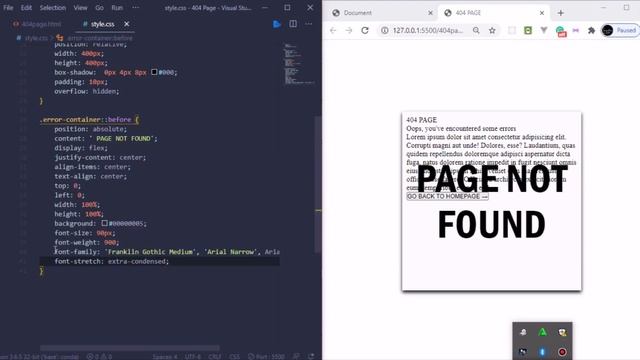Bookmark this page with the star icon
The image size is (640, 360).
[x=492, y=30]
